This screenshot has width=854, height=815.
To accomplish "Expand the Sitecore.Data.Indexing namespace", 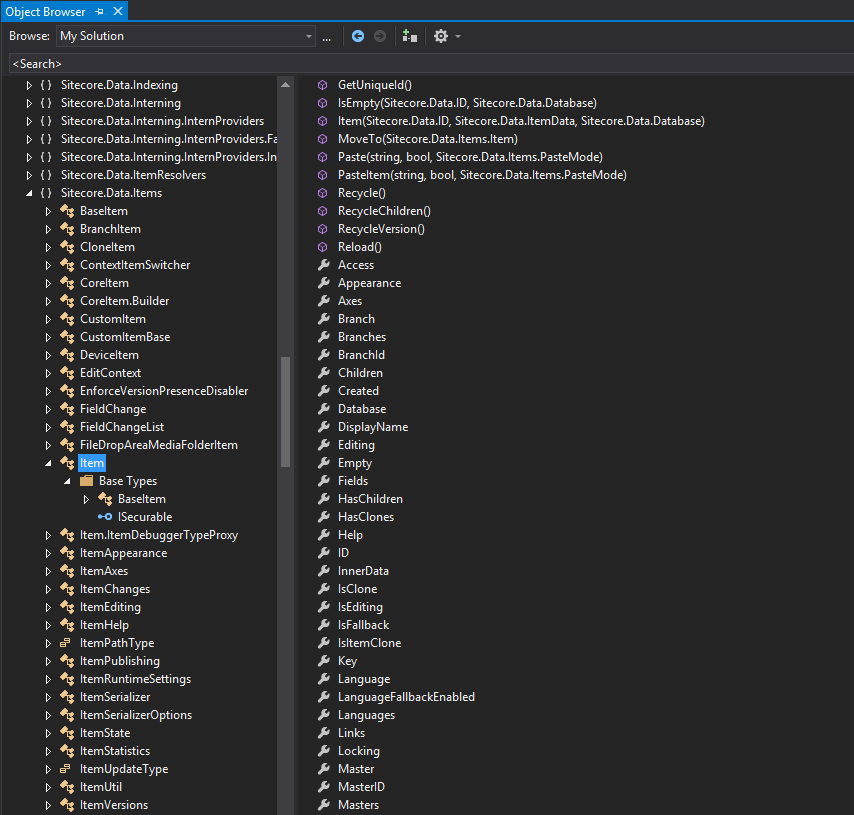I will [29, 85].
